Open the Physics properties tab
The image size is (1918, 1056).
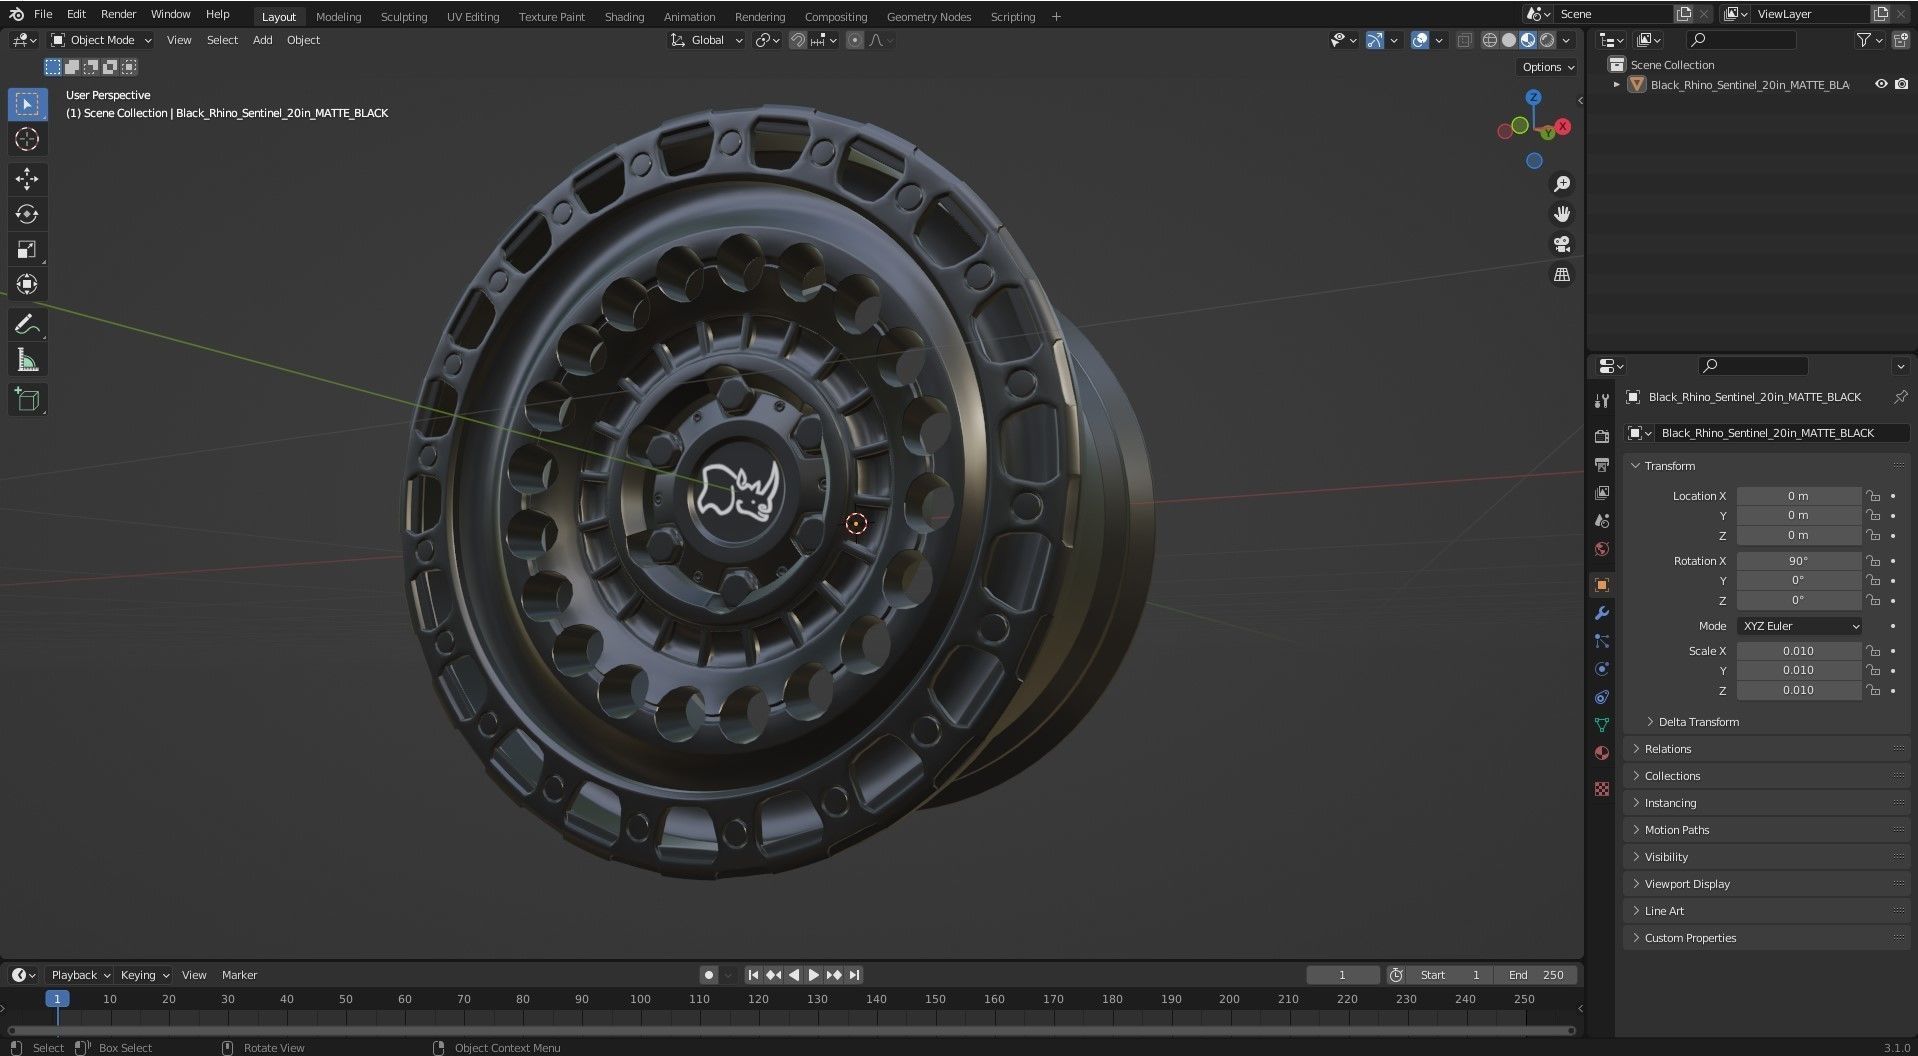[x=1602, y=669]
